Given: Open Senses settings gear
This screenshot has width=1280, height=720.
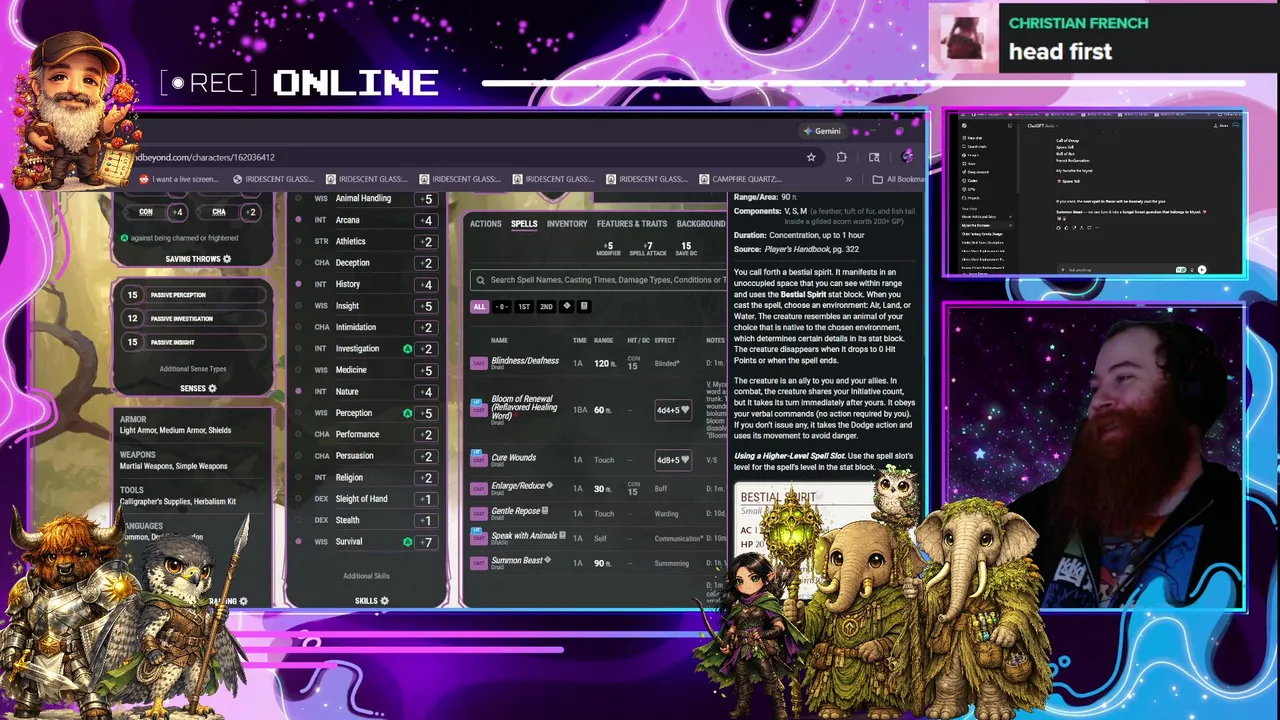Looking at the screenshot, I should (x=212, y=388).
